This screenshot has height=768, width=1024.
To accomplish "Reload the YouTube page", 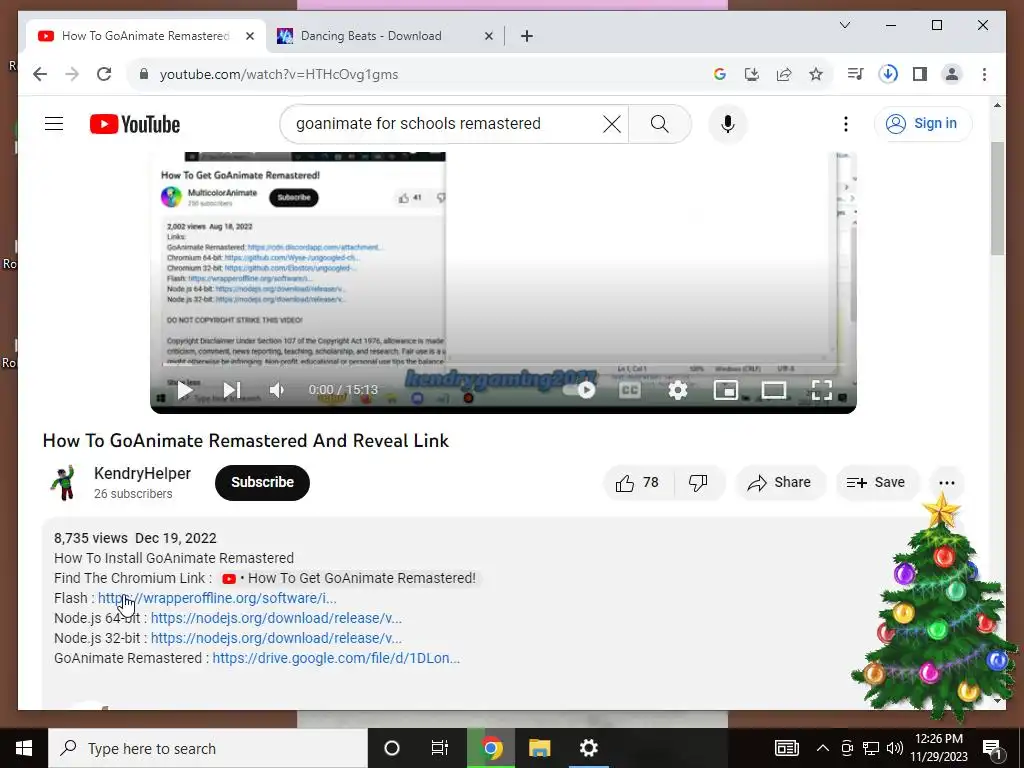I will coord(104,74).
